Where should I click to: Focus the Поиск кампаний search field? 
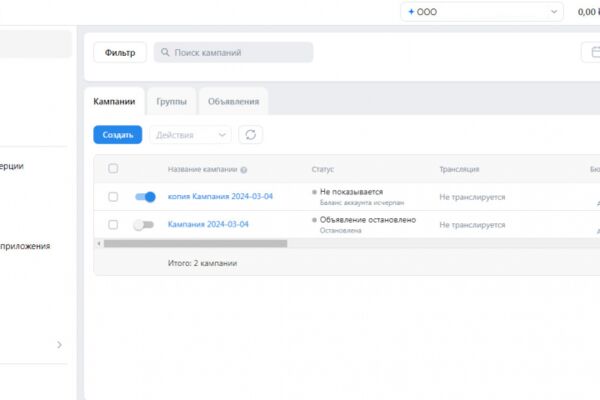point(233,52)
